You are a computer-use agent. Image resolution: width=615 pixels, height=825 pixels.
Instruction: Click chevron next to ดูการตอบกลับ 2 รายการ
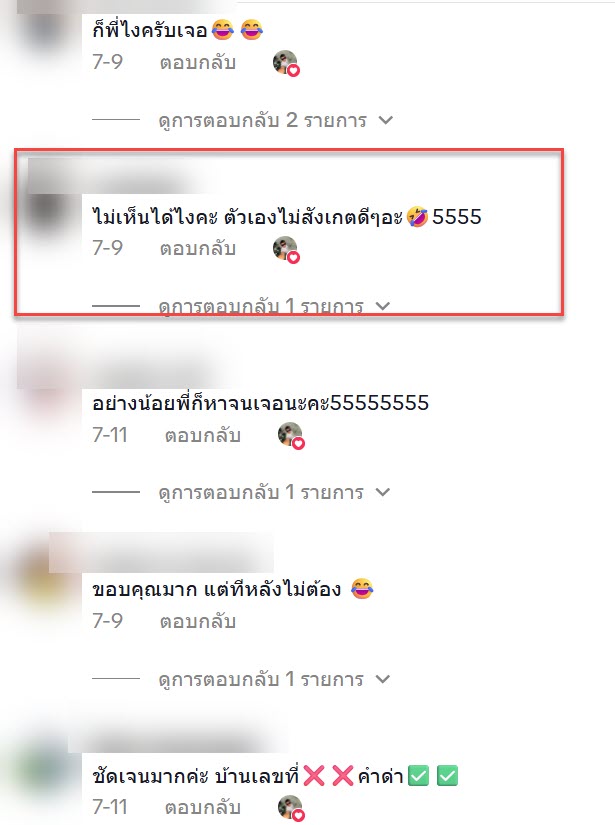pyautogui.click(x=386, y=120)
